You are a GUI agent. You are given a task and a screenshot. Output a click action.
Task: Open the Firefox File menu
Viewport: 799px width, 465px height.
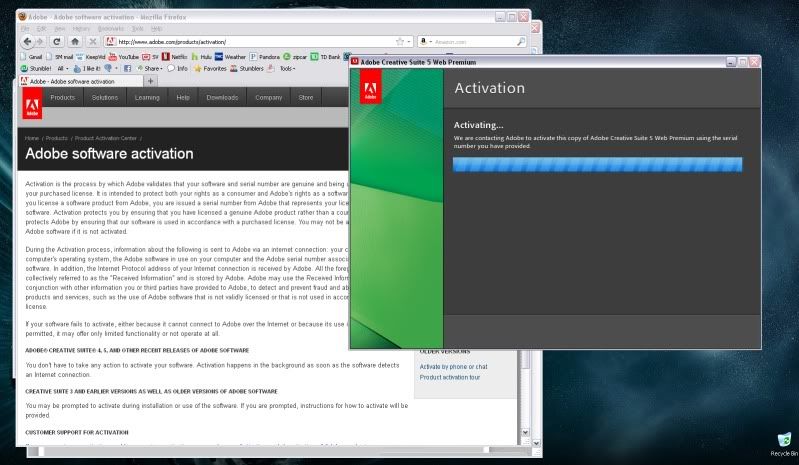click(x=24, y=29)
